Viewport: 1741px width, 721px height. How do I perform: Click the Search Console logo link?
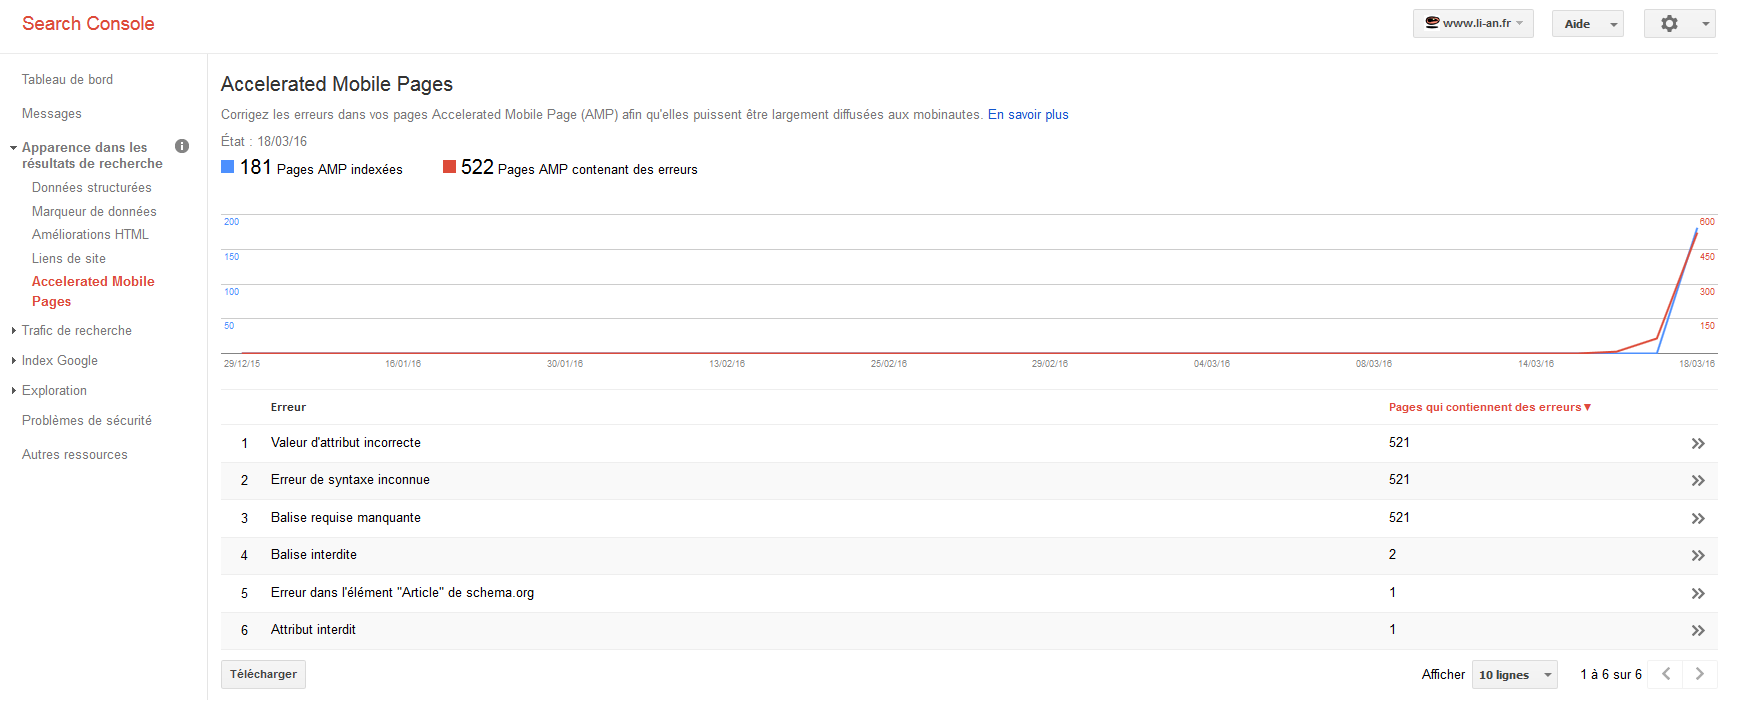(x=88, y=23)
